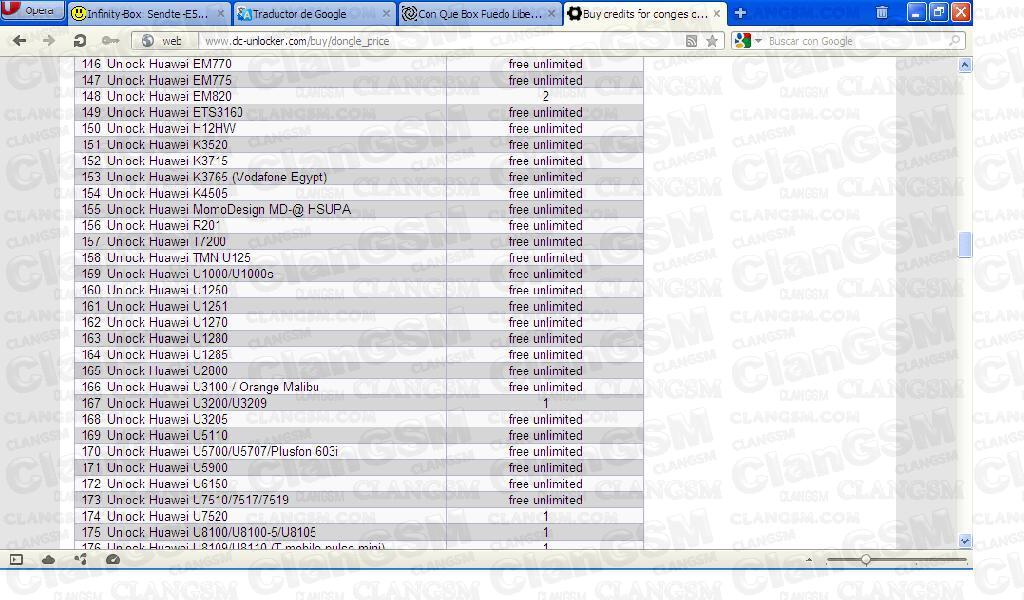Image resolution: width=1024 pixels, height=600 pixels.
Task: Click the Unlock Huawei H12HW row
Action: point(359,129)
